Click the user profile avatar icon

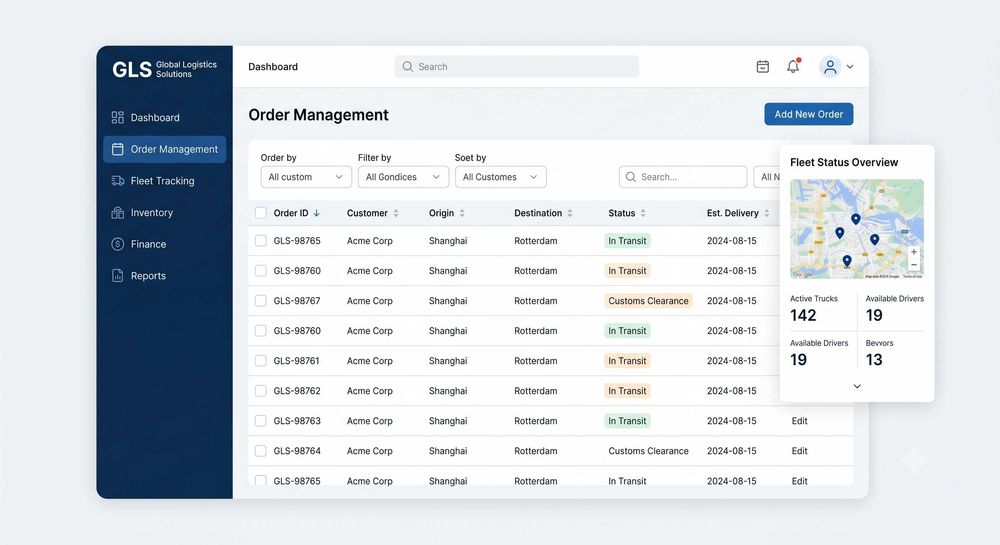pyautogui.click(x=830, y=66)
